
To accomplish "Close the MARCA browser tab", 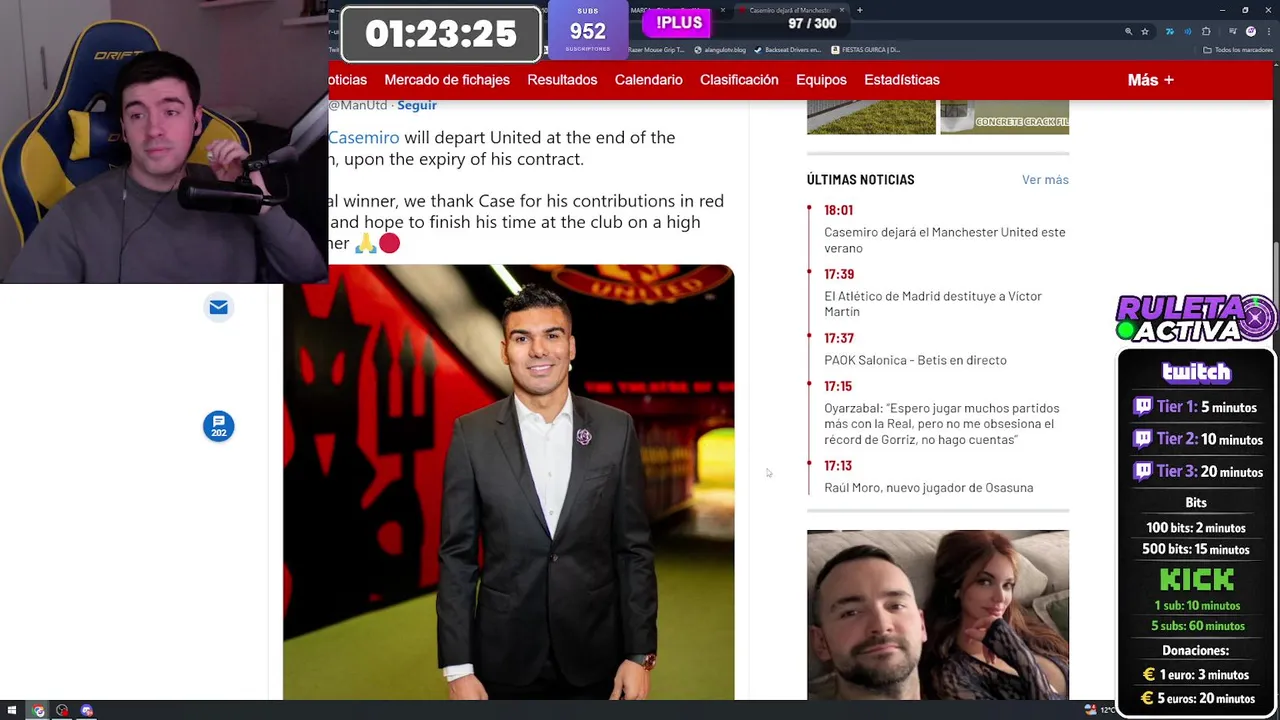I will pos(723,10).
